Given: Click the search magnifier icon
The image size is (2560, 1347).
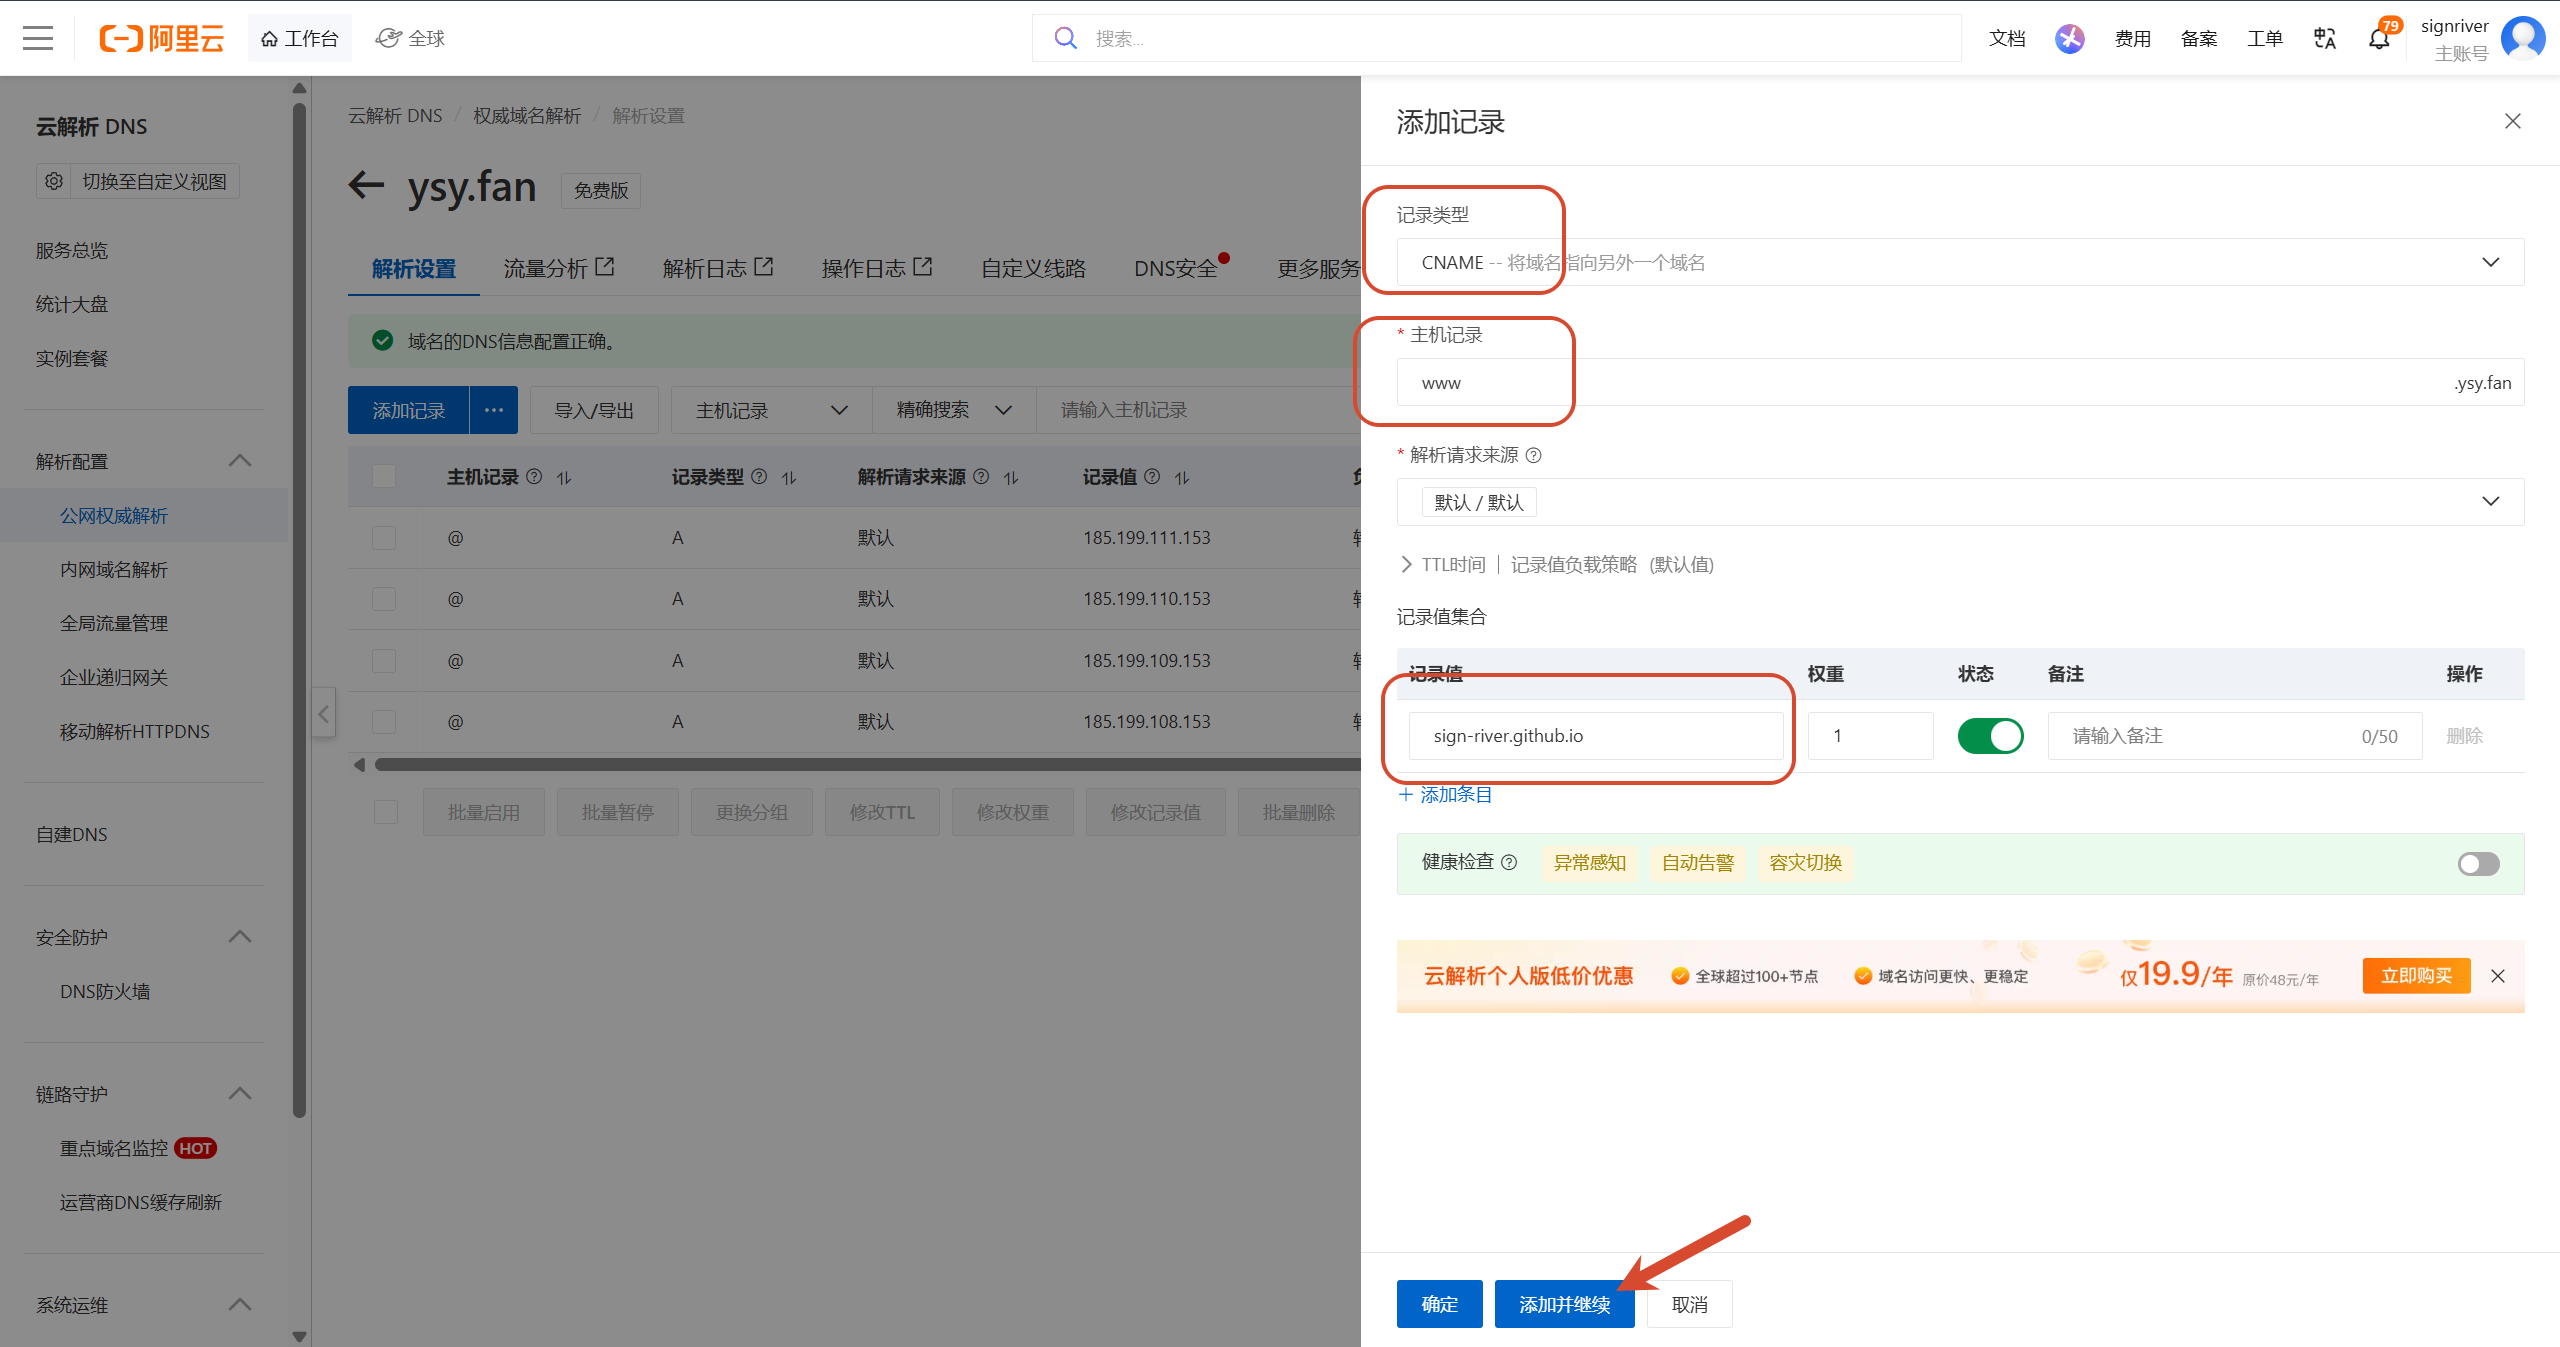Looking at the screenshot, I should pos(1066,38).
